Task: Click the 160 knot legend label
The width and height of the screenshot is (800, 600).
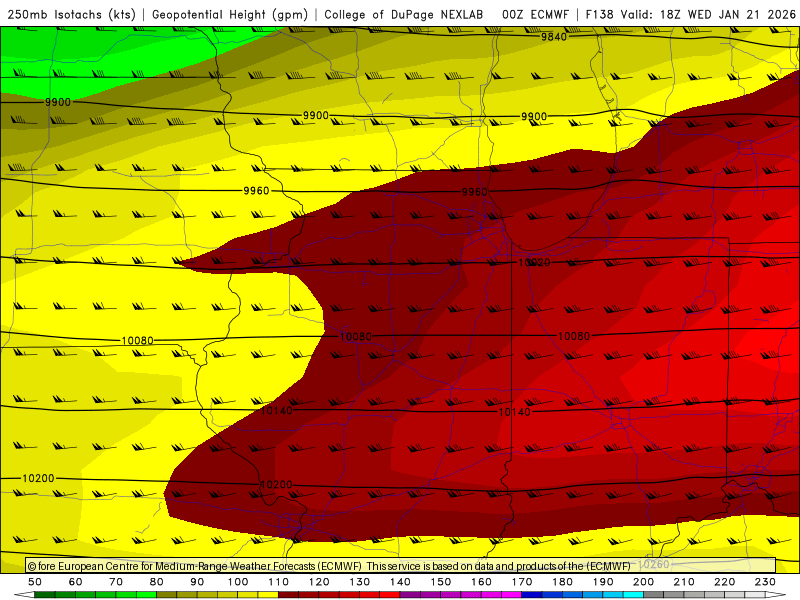Action: 481,582
